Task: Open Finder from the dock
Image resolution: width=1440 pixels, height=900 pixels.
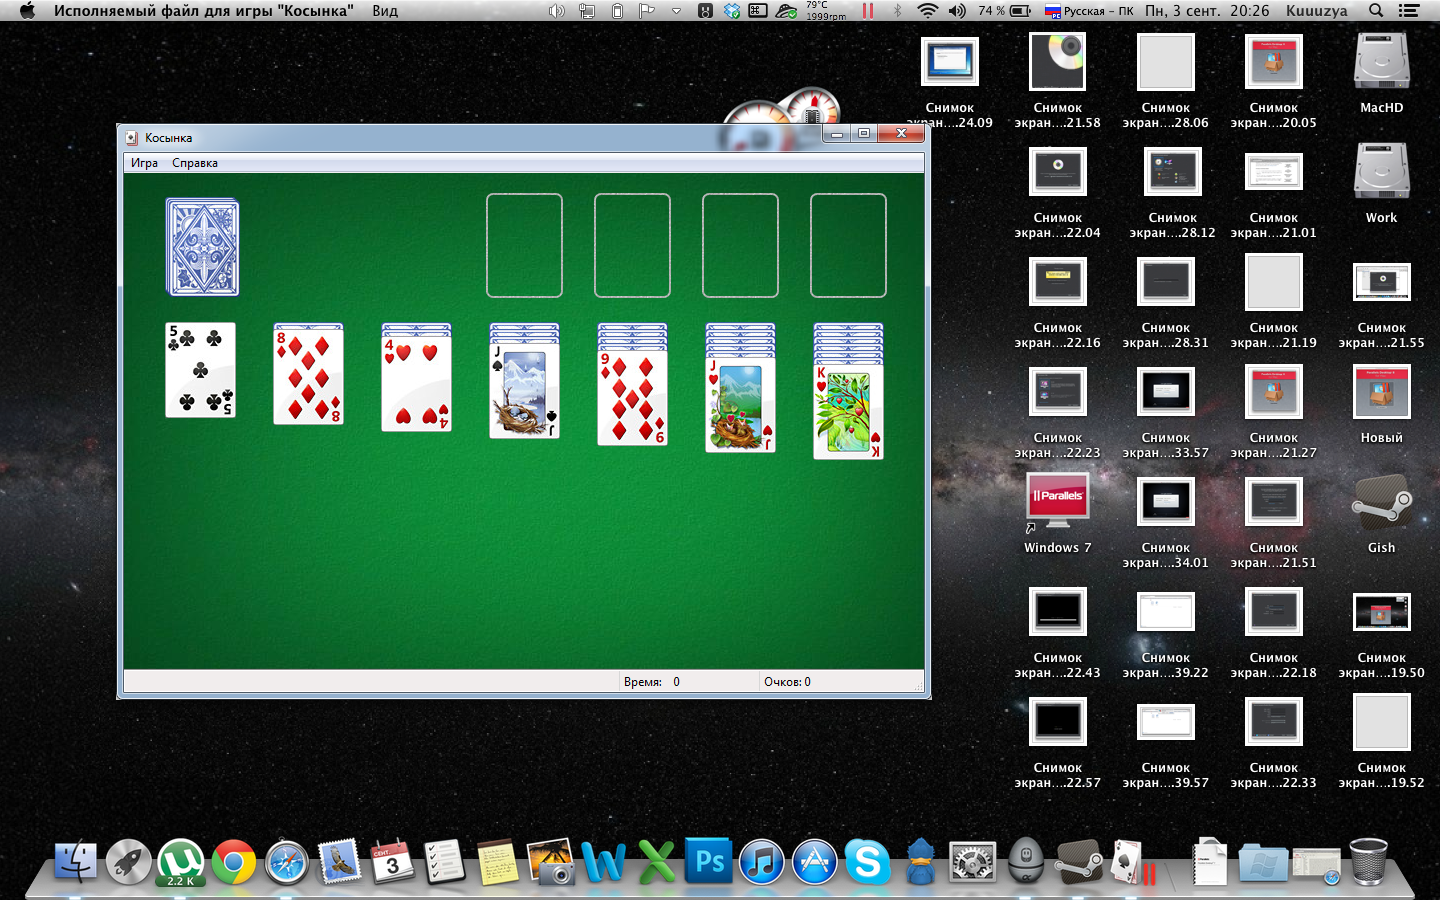Action: pos(76,862)
